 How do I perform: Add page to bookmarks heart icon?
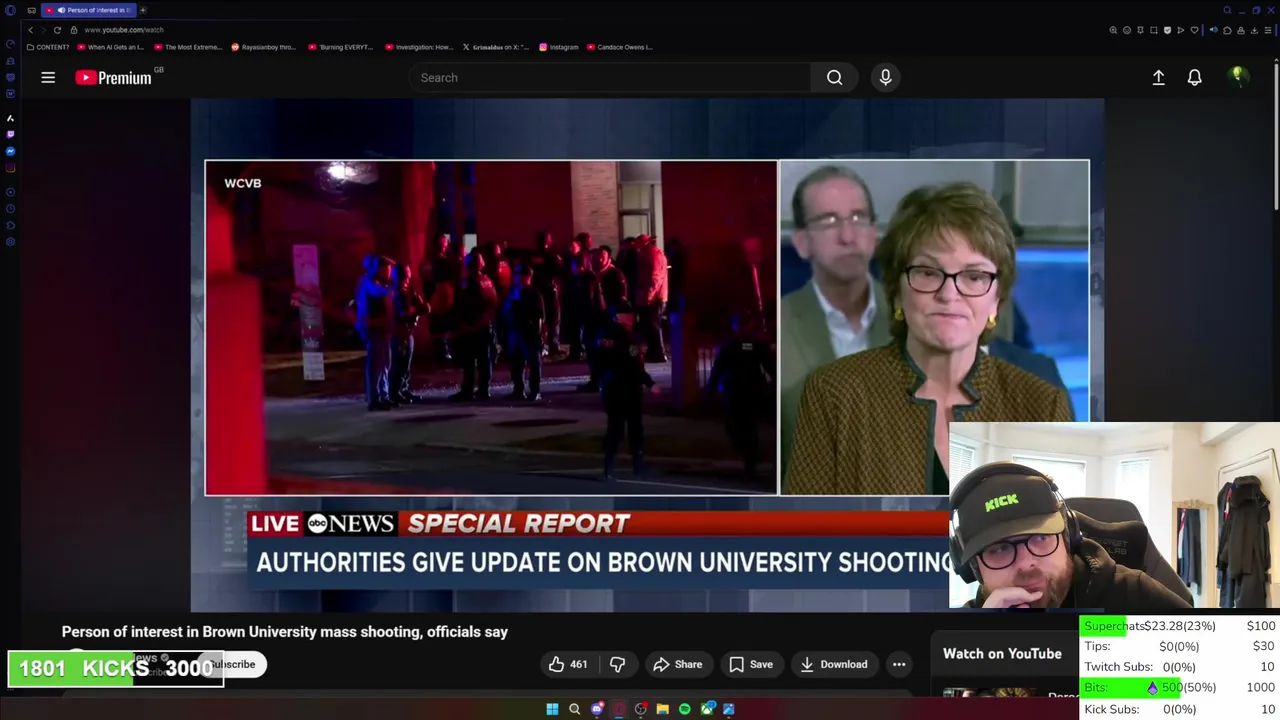click(1194, 30)
